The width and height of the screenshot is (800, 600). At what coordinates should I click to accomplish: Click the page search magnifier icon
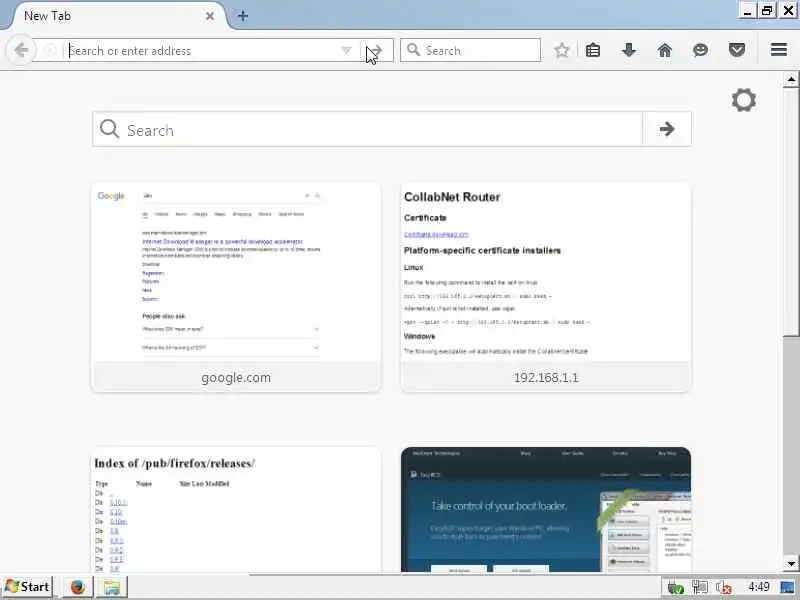tap(109, 129)
